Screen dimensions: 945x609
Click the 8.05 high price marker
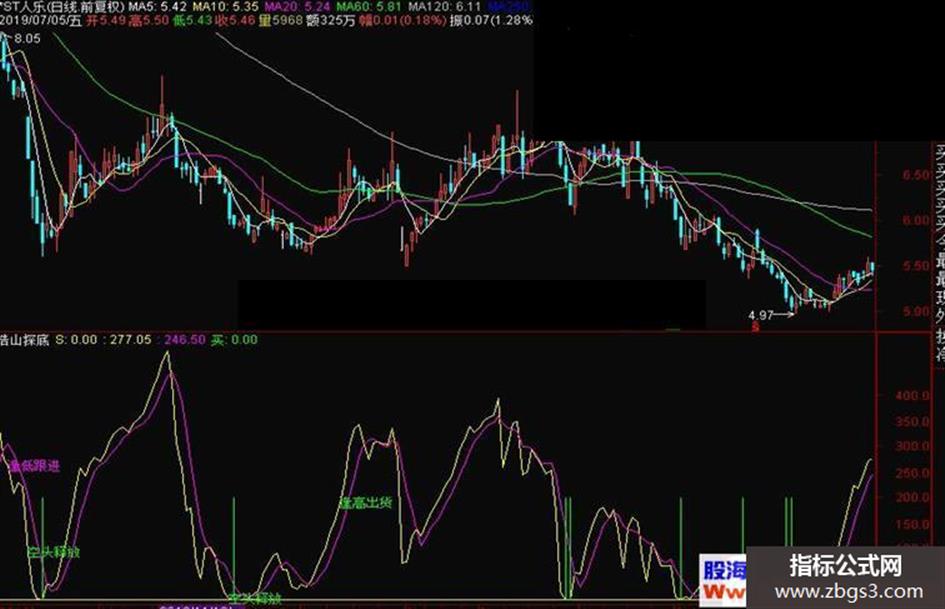27,39
